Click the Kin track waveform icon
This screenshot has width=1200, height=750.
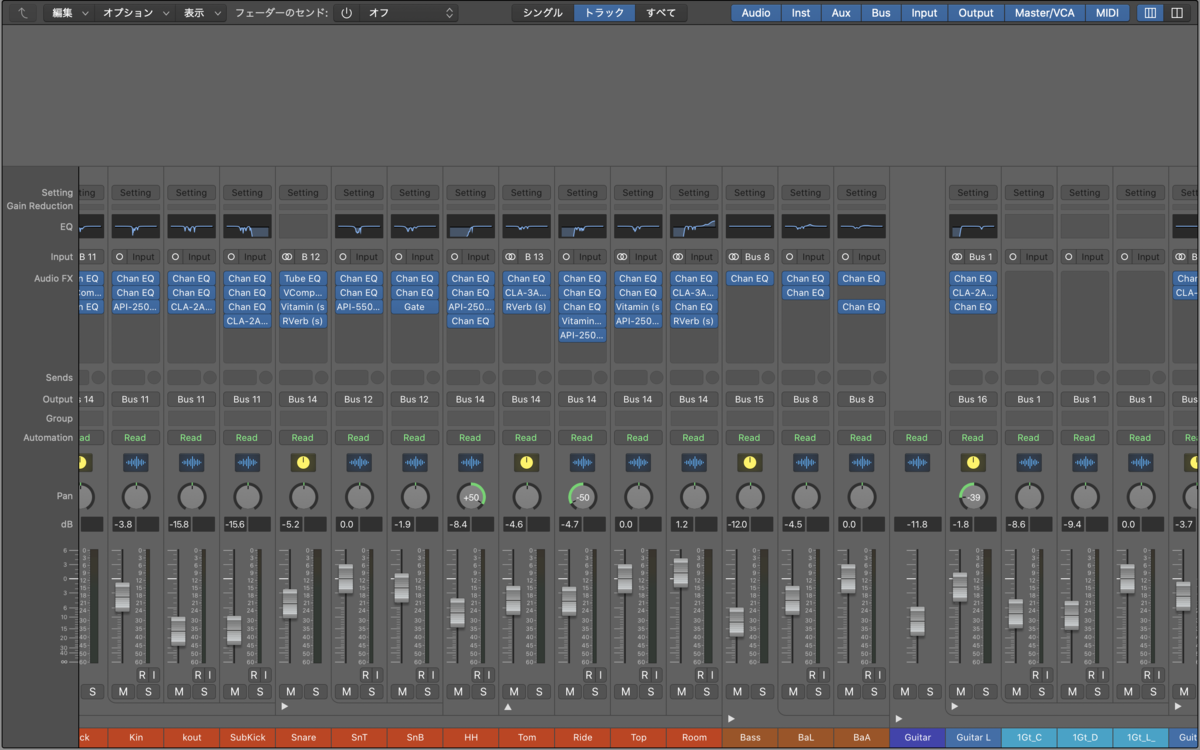point(135,463)
